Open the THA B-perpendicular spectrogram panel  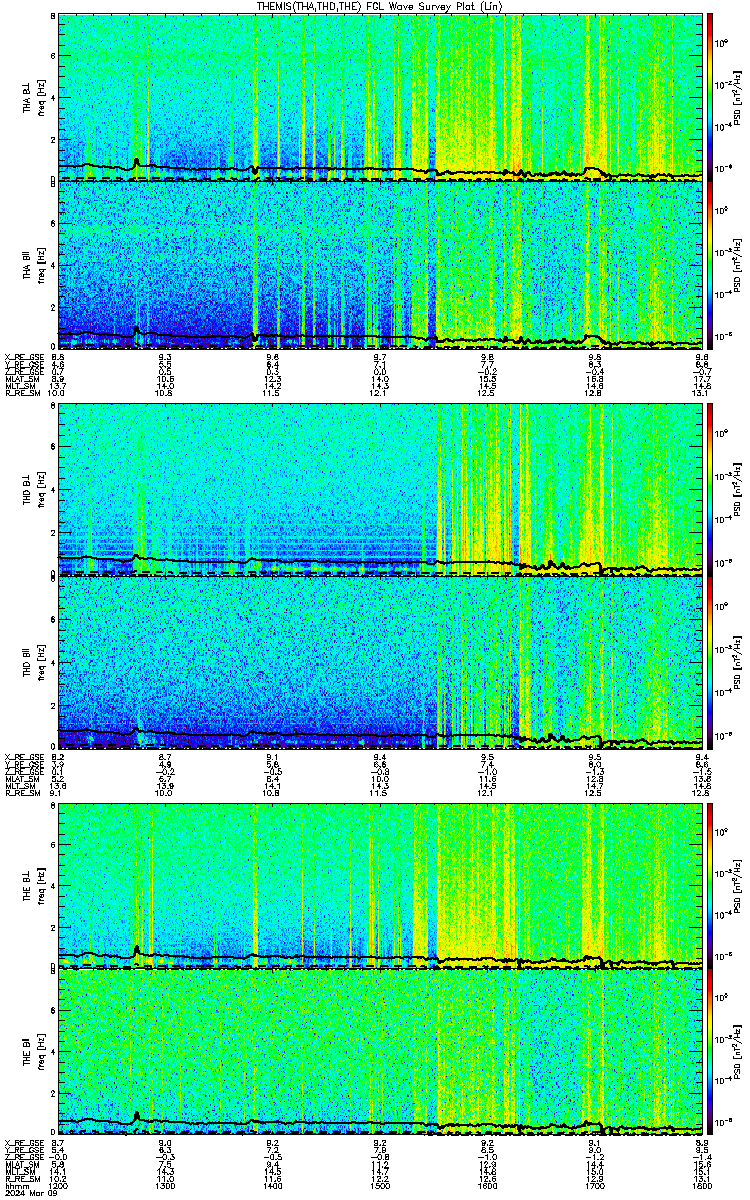(x=380, y=96)
